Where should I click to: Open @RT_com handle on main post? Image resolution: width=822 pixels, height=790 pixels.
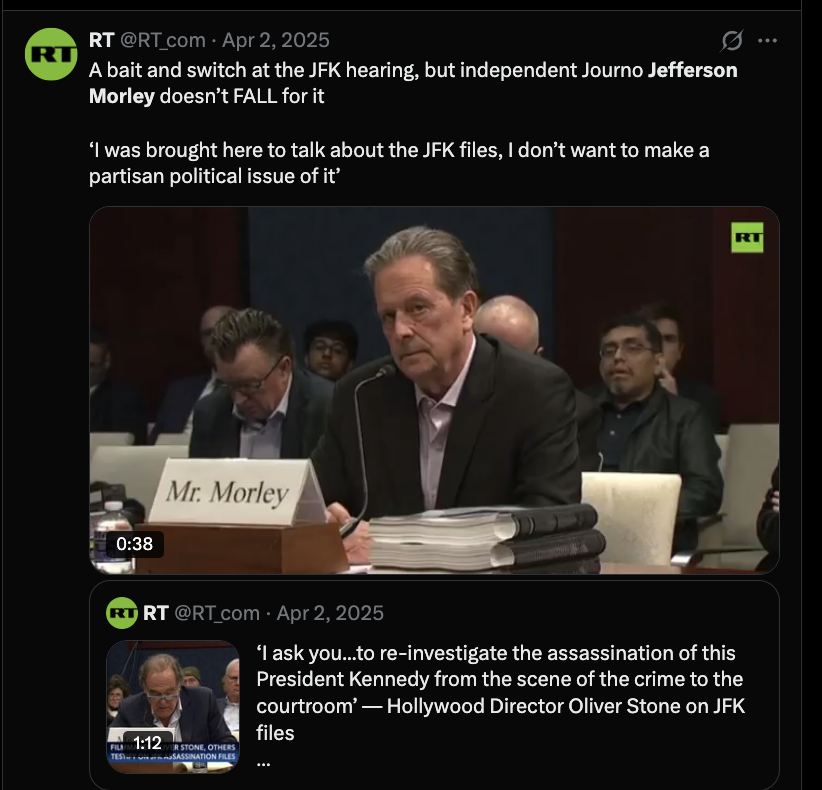[163, 40]
